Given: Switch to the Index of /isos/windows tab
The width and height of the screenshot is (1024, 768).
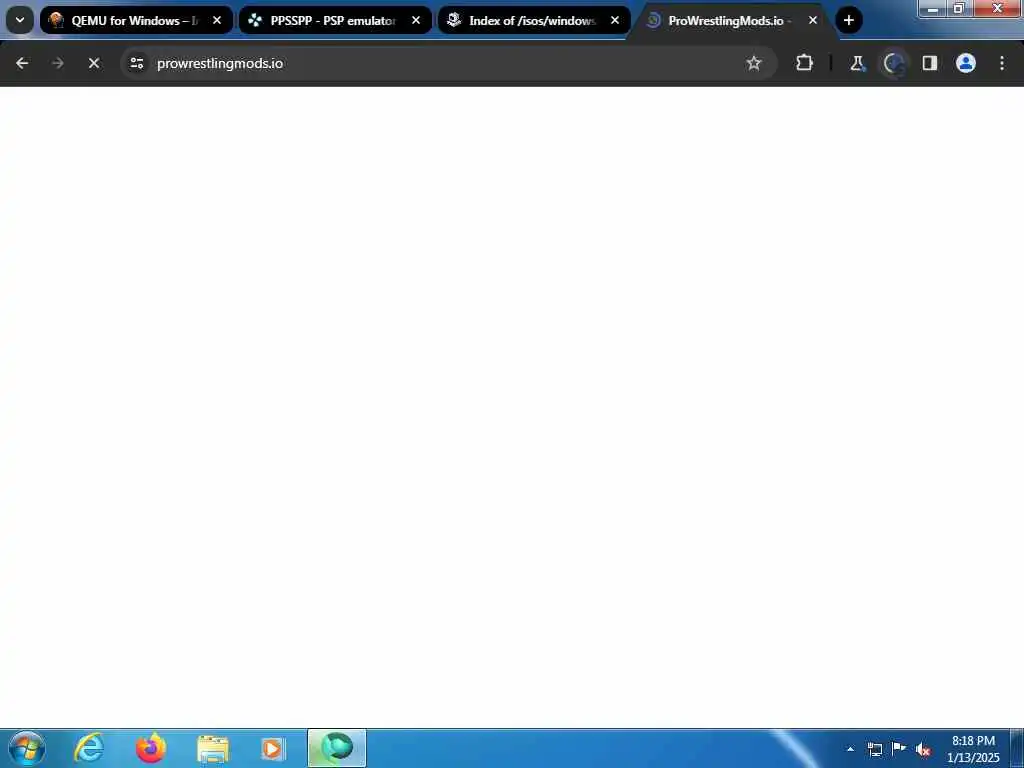Looking at the screenshot, I should (x=534, y=20).
